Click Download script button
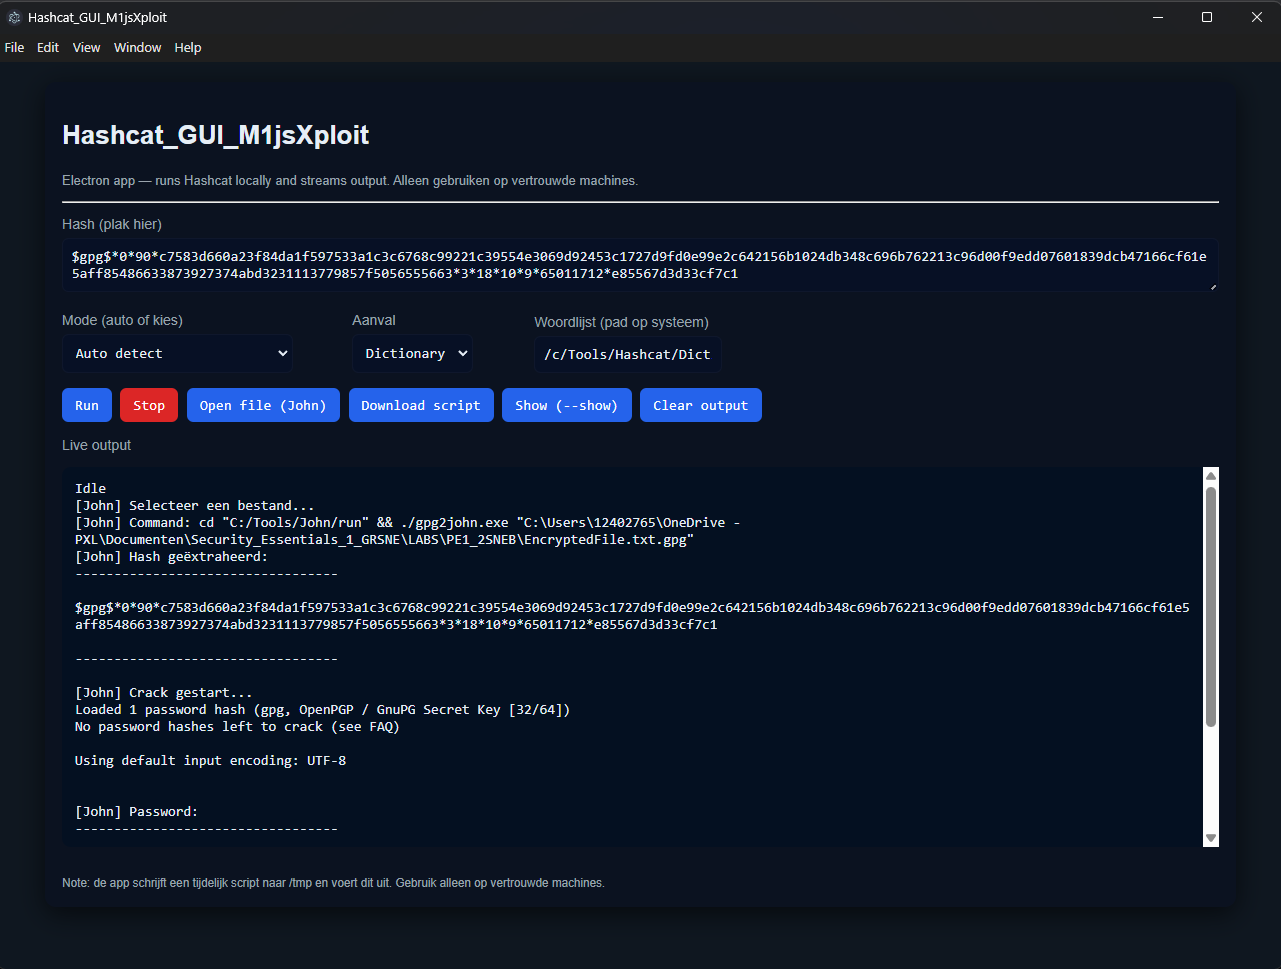 tap(421, 405)
